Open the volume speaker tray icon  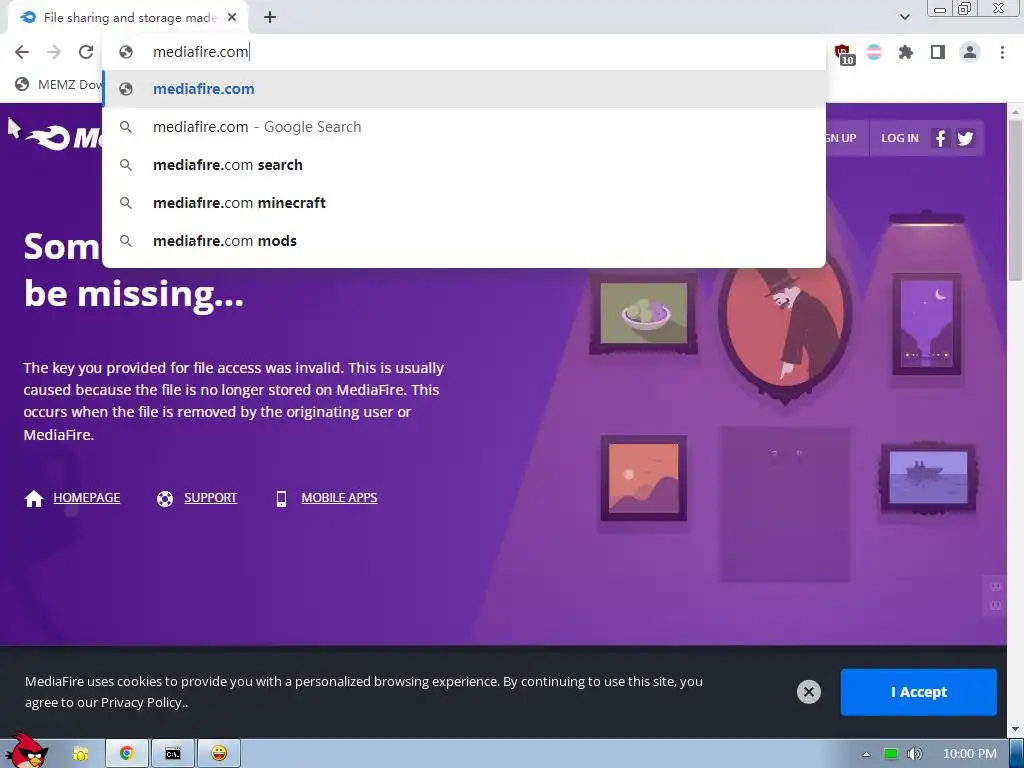(x=915, y=754)
